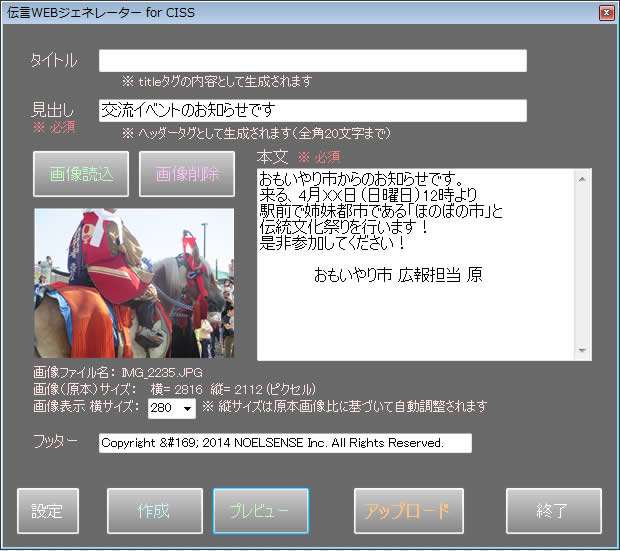
Task: Click the タイトル text input field
Action: tap(312, 61)
